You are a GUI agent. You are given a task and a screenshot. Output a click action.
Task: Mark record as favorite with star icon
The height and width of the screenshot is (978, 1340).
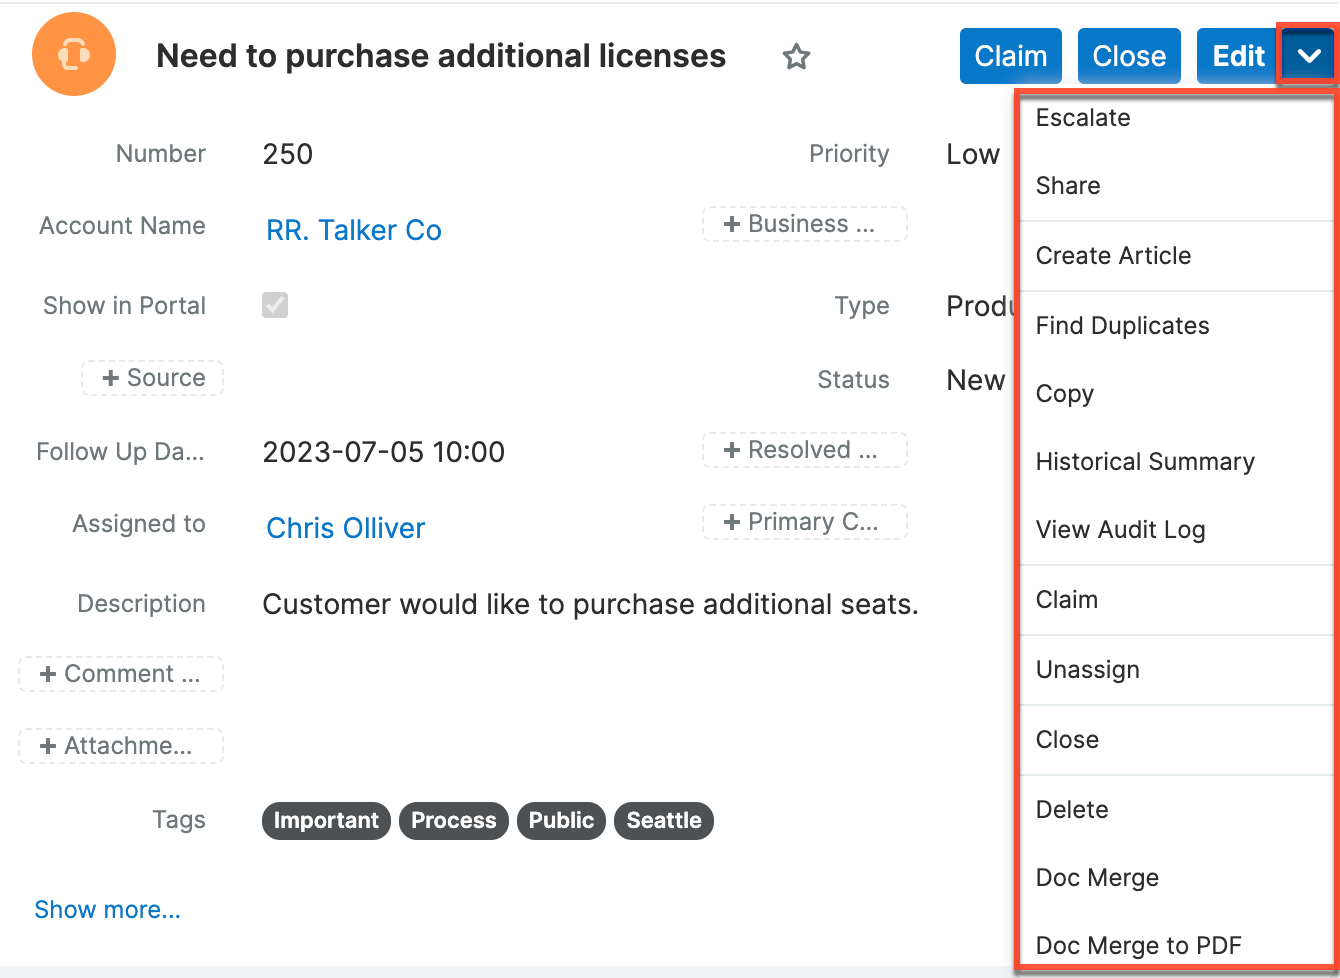pos(796,57)
